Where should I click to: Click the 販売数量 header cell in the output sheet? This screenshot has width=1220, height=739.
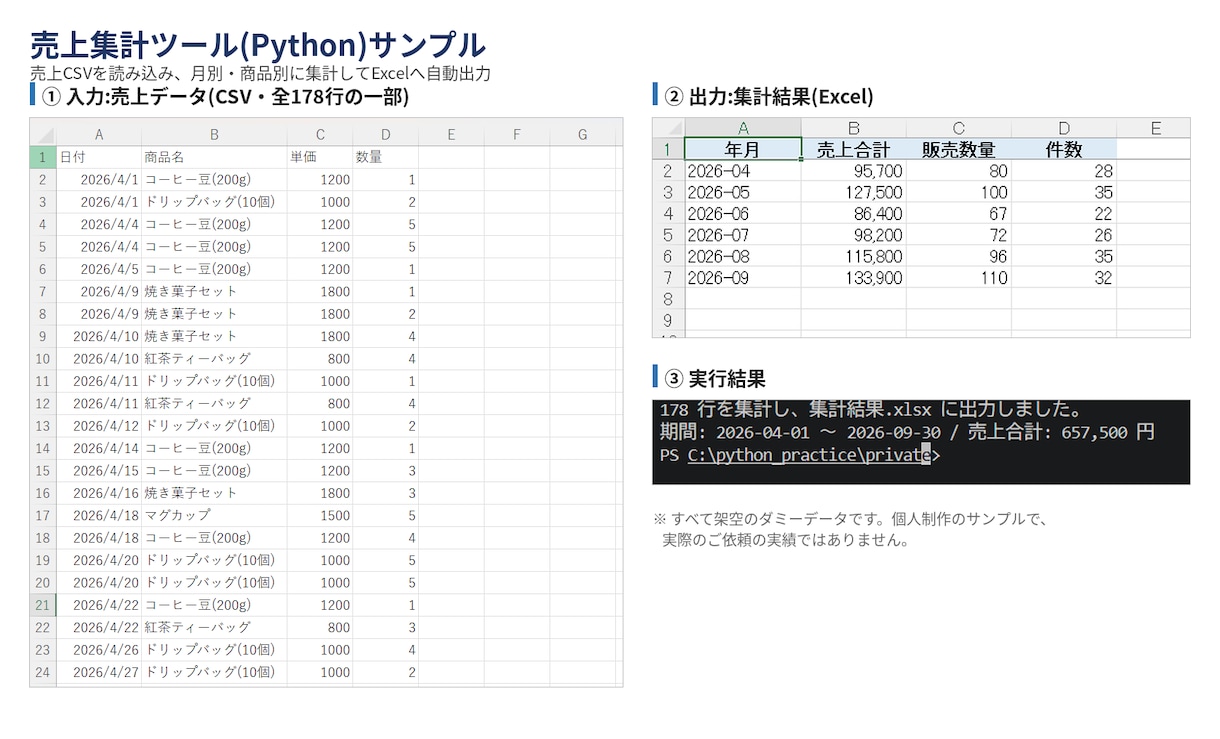click(959, 149)
